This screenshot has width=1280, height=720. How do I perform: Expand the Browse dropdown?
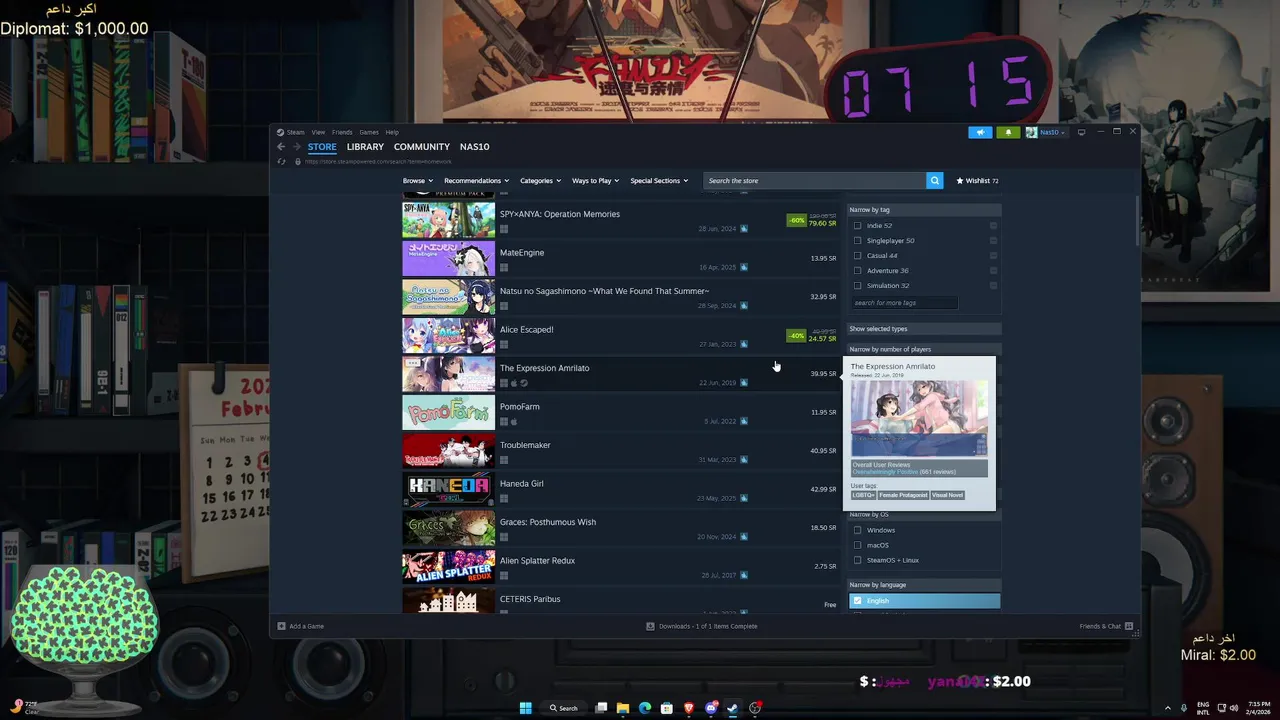point(417,181)
